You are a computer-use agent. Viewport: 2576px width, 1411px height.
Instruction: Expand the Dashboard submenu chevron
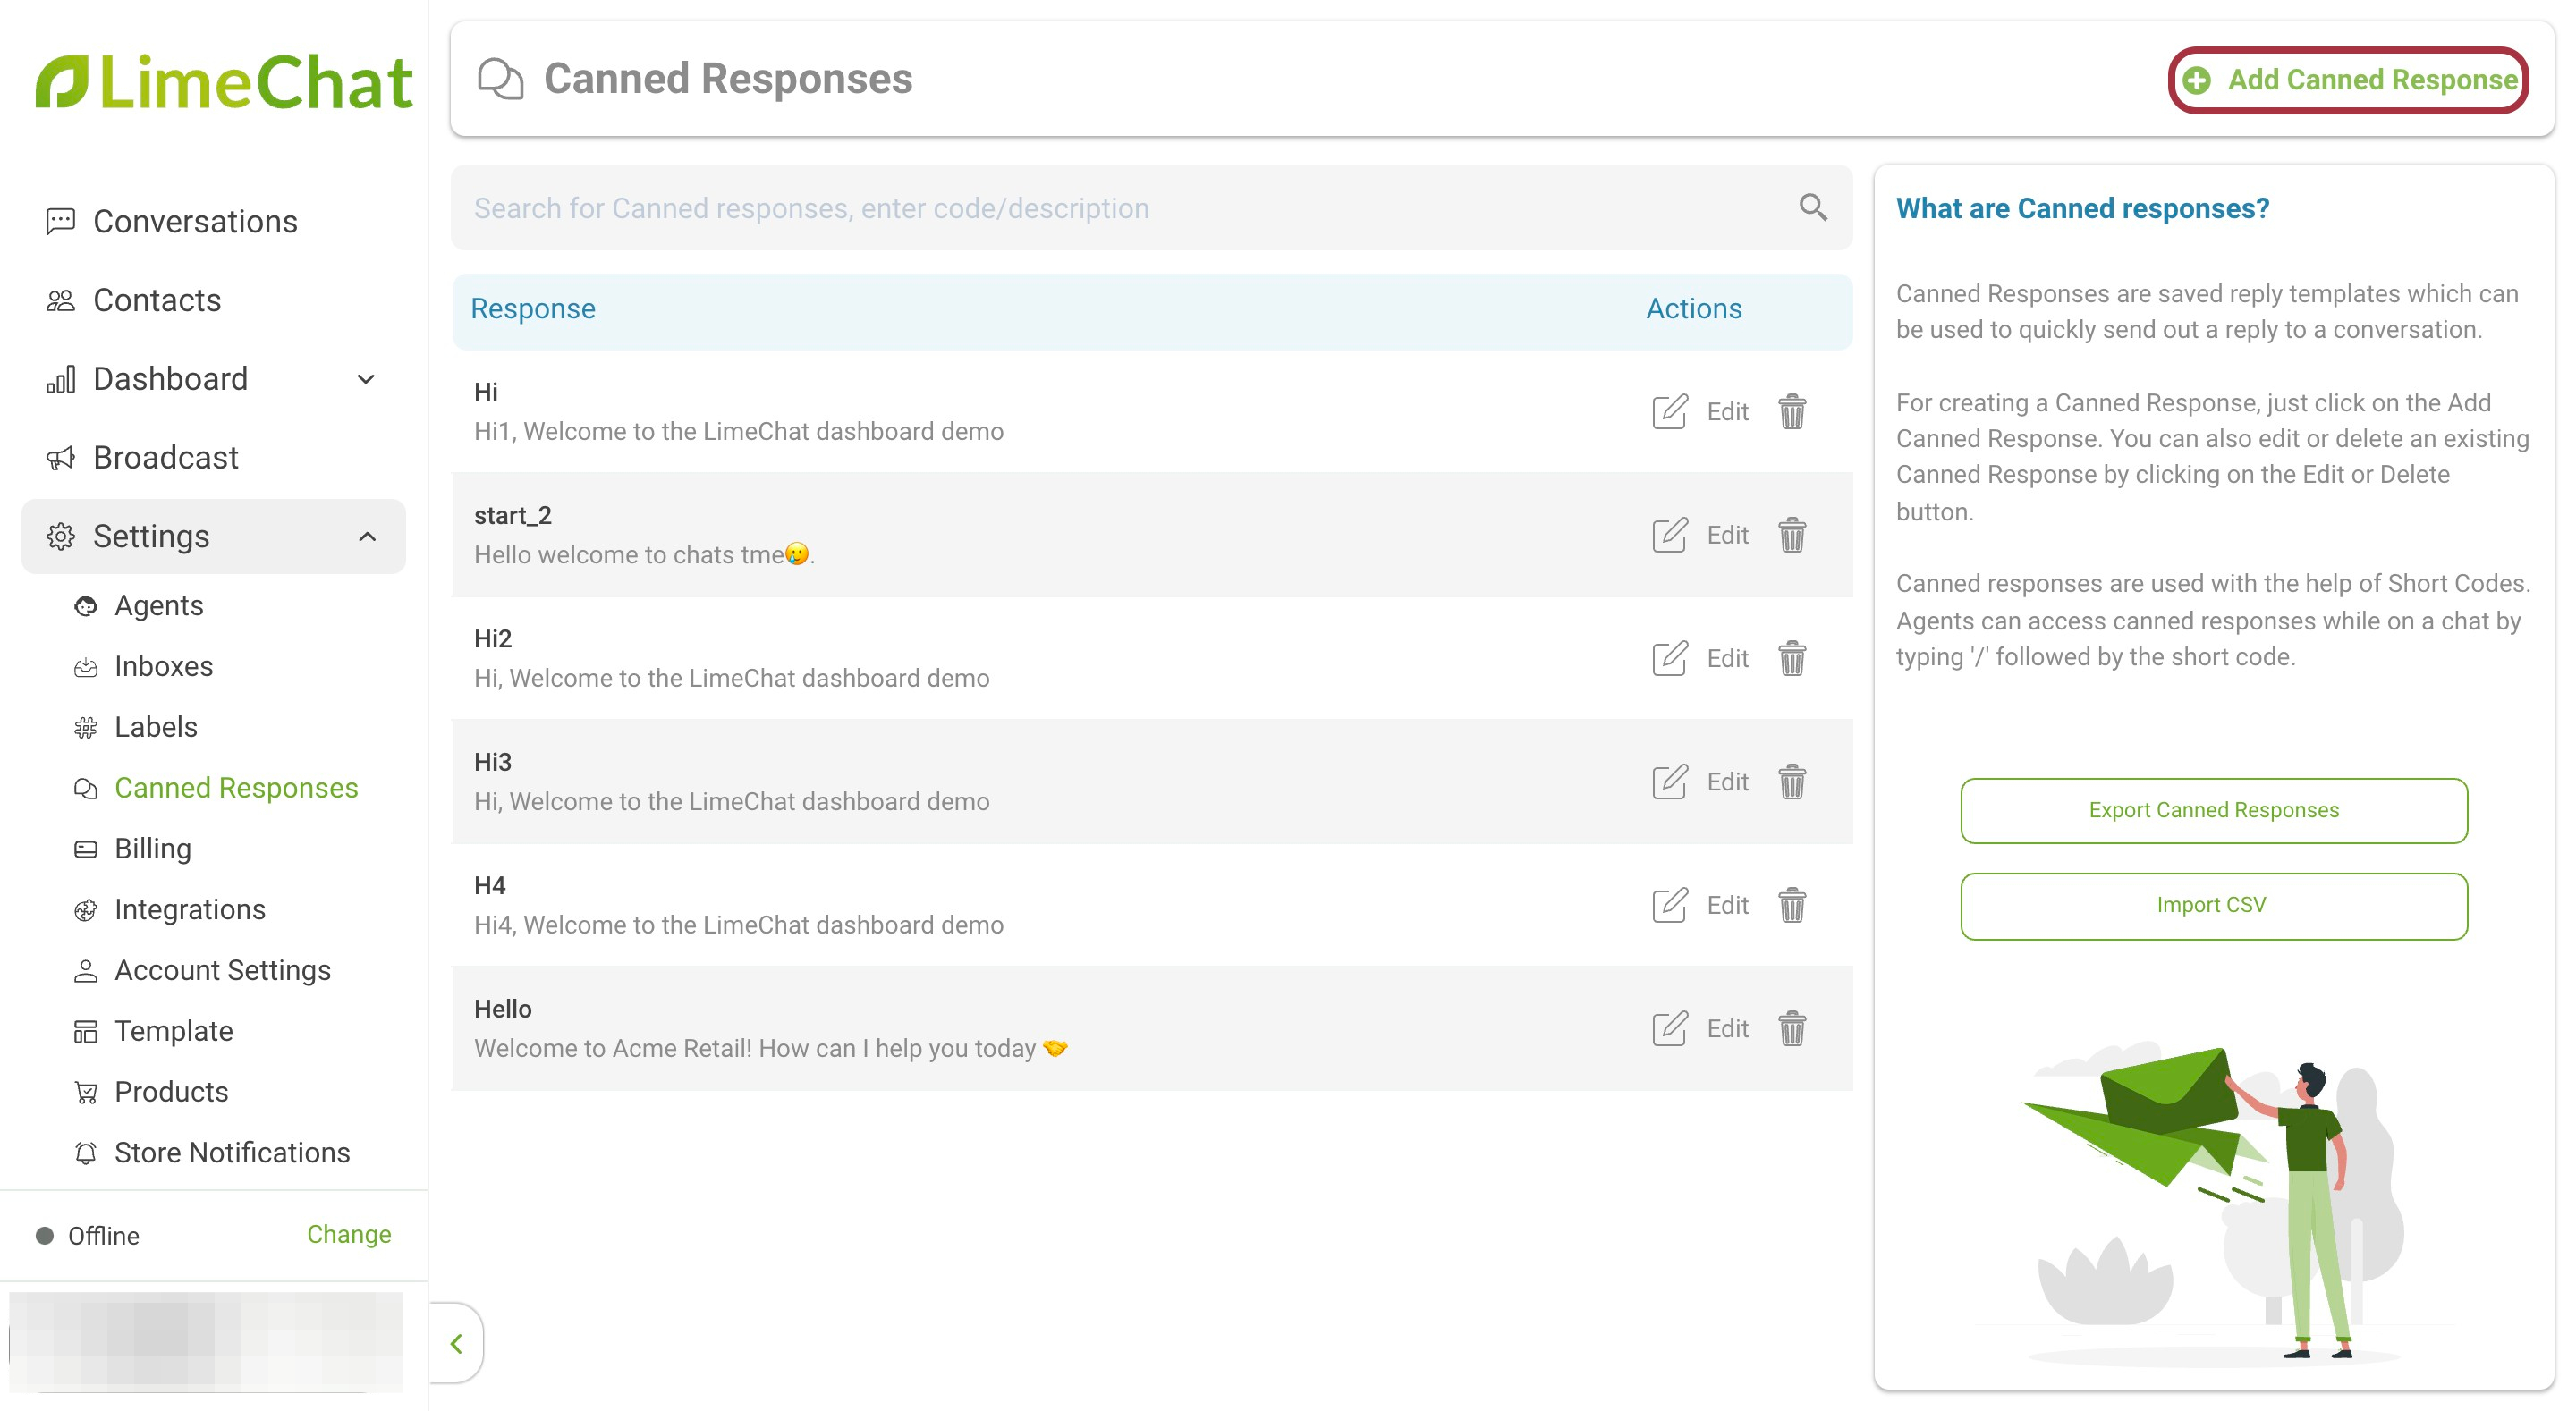366,379
